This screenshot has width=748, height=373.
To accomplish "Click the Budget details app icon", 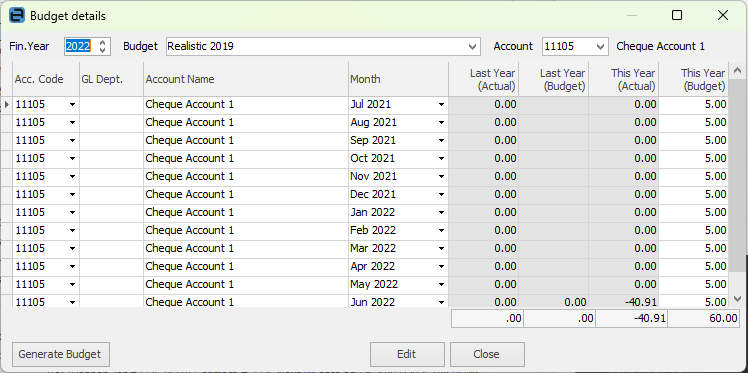I will (x=17, y=16).
